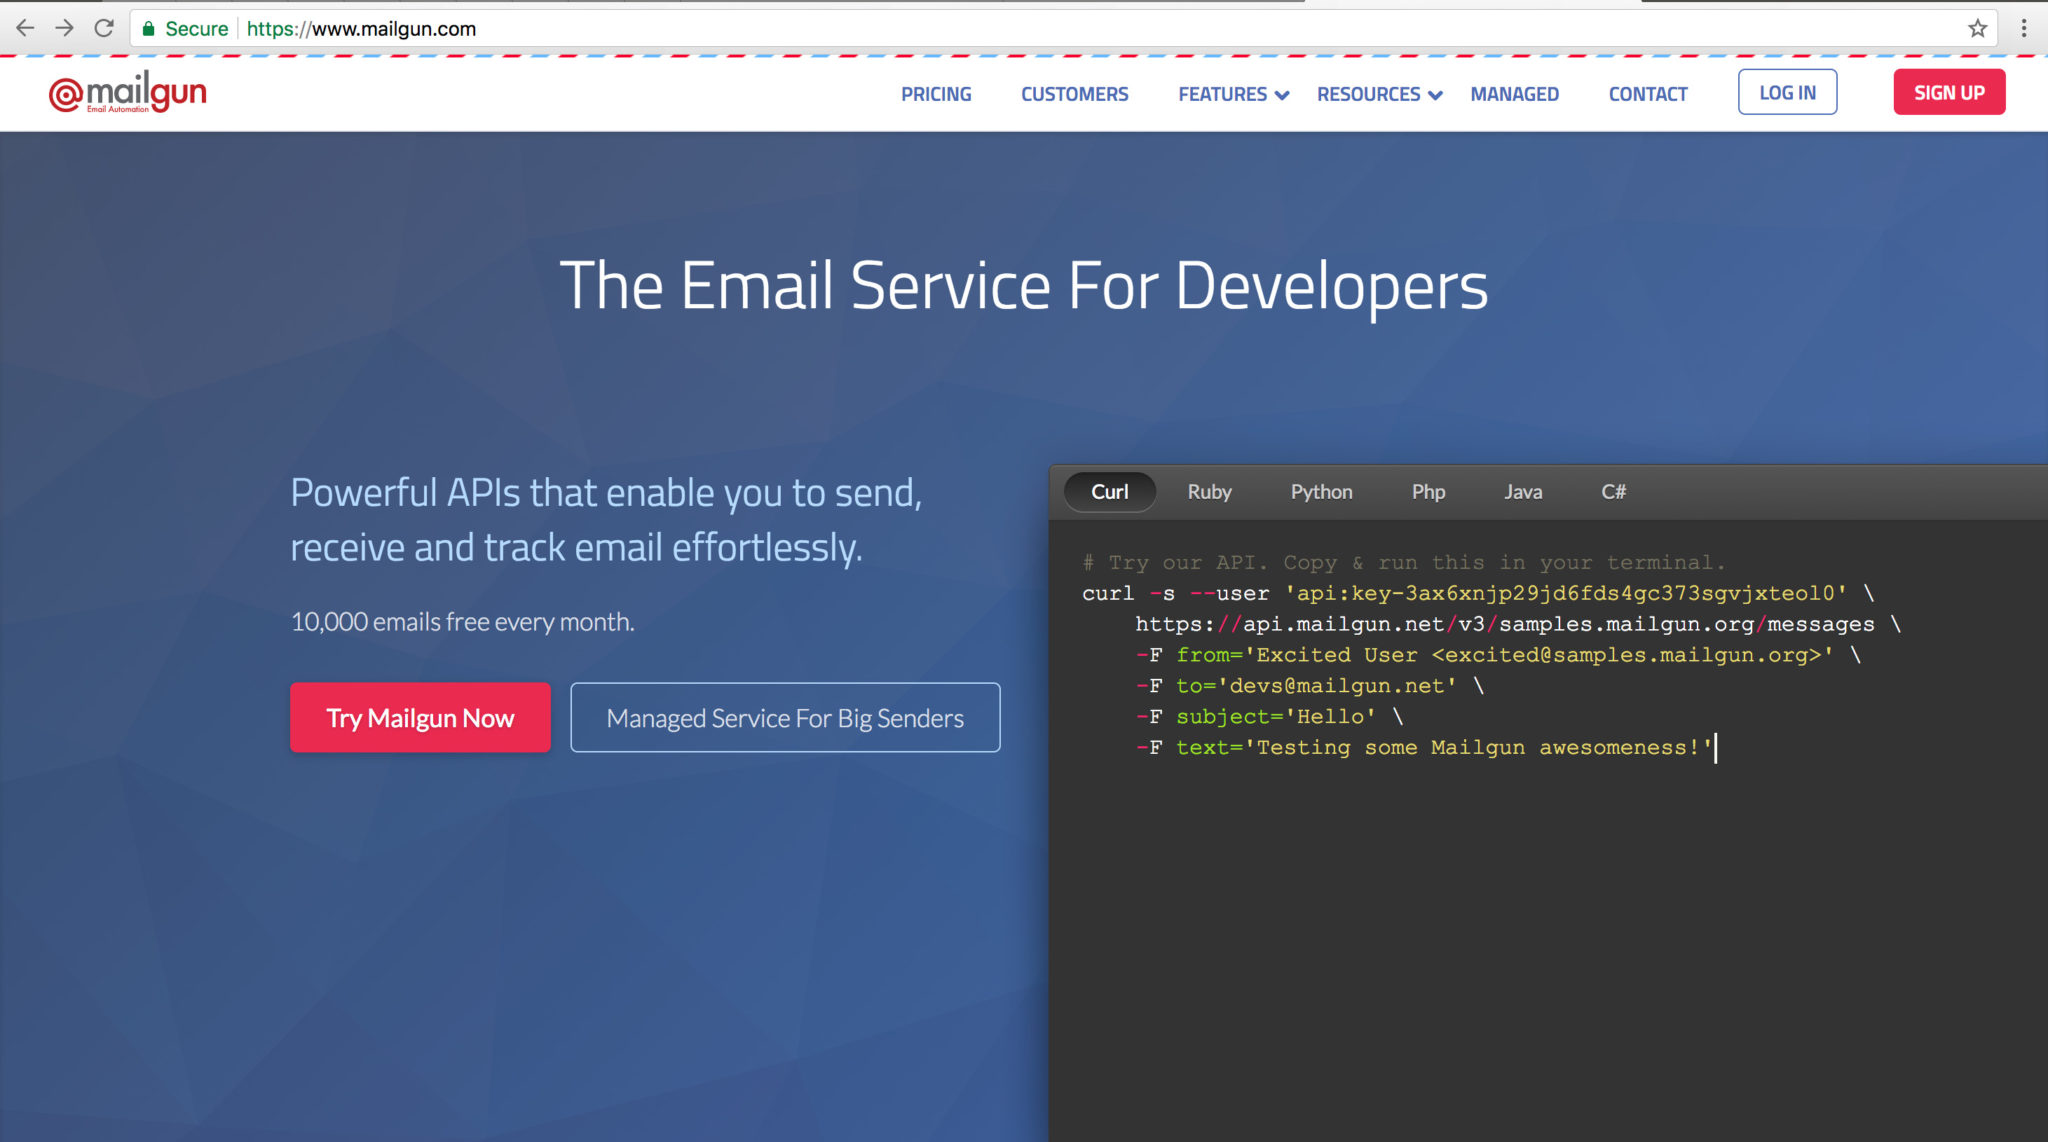
Task: Click '10,000 emails free every month' text
Action: 462,622
